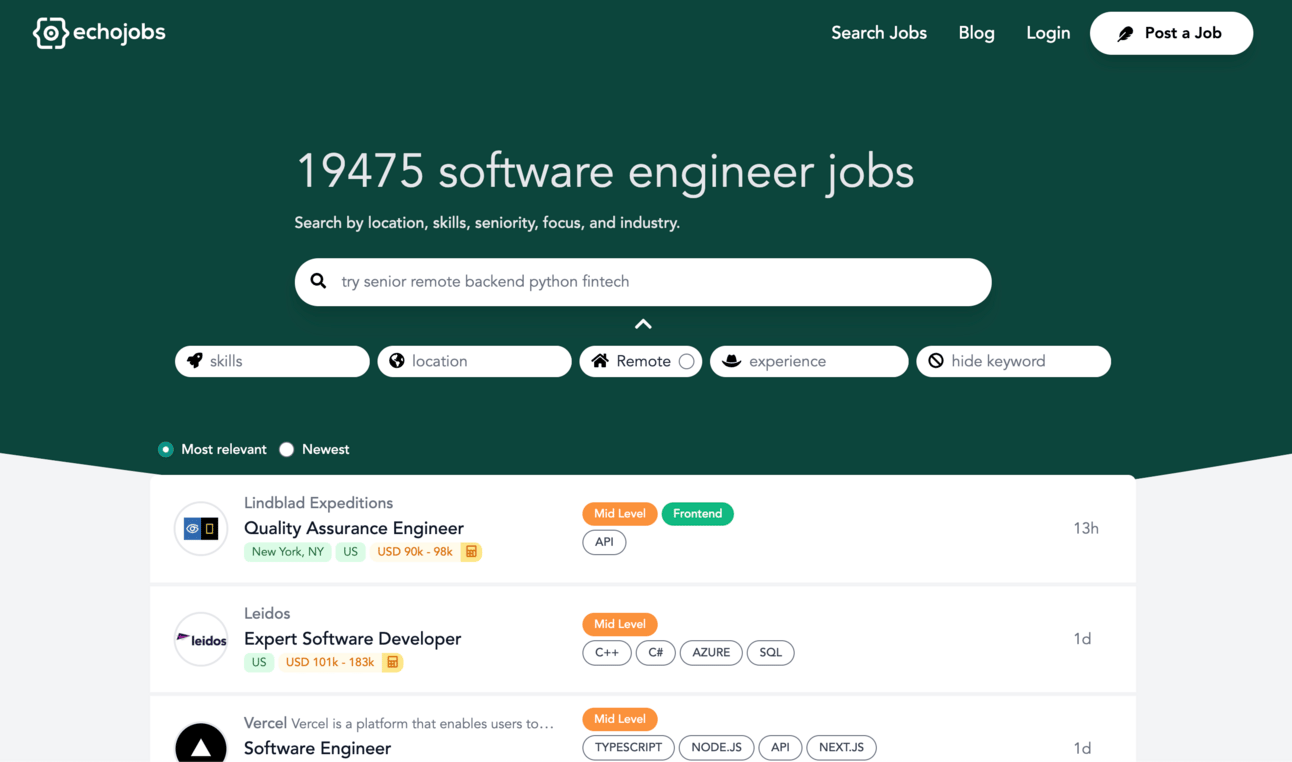
Task: Click the New York, NY location tag
Action: [288, 552]
